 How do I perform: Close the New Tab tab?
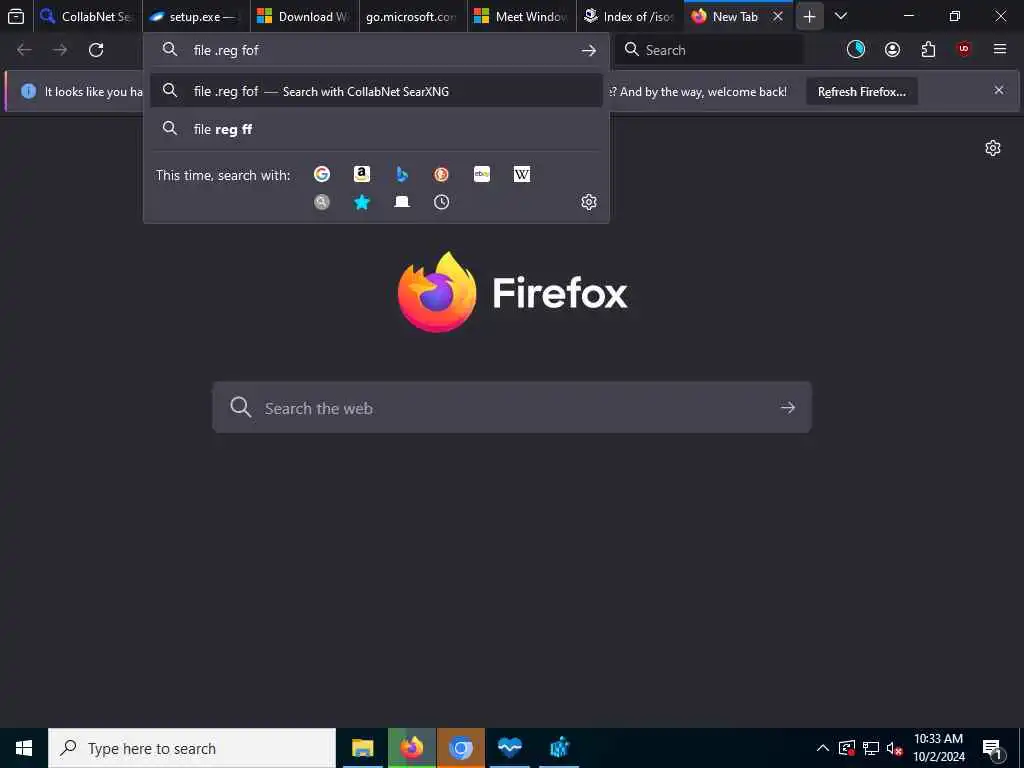tap(778, 17)
